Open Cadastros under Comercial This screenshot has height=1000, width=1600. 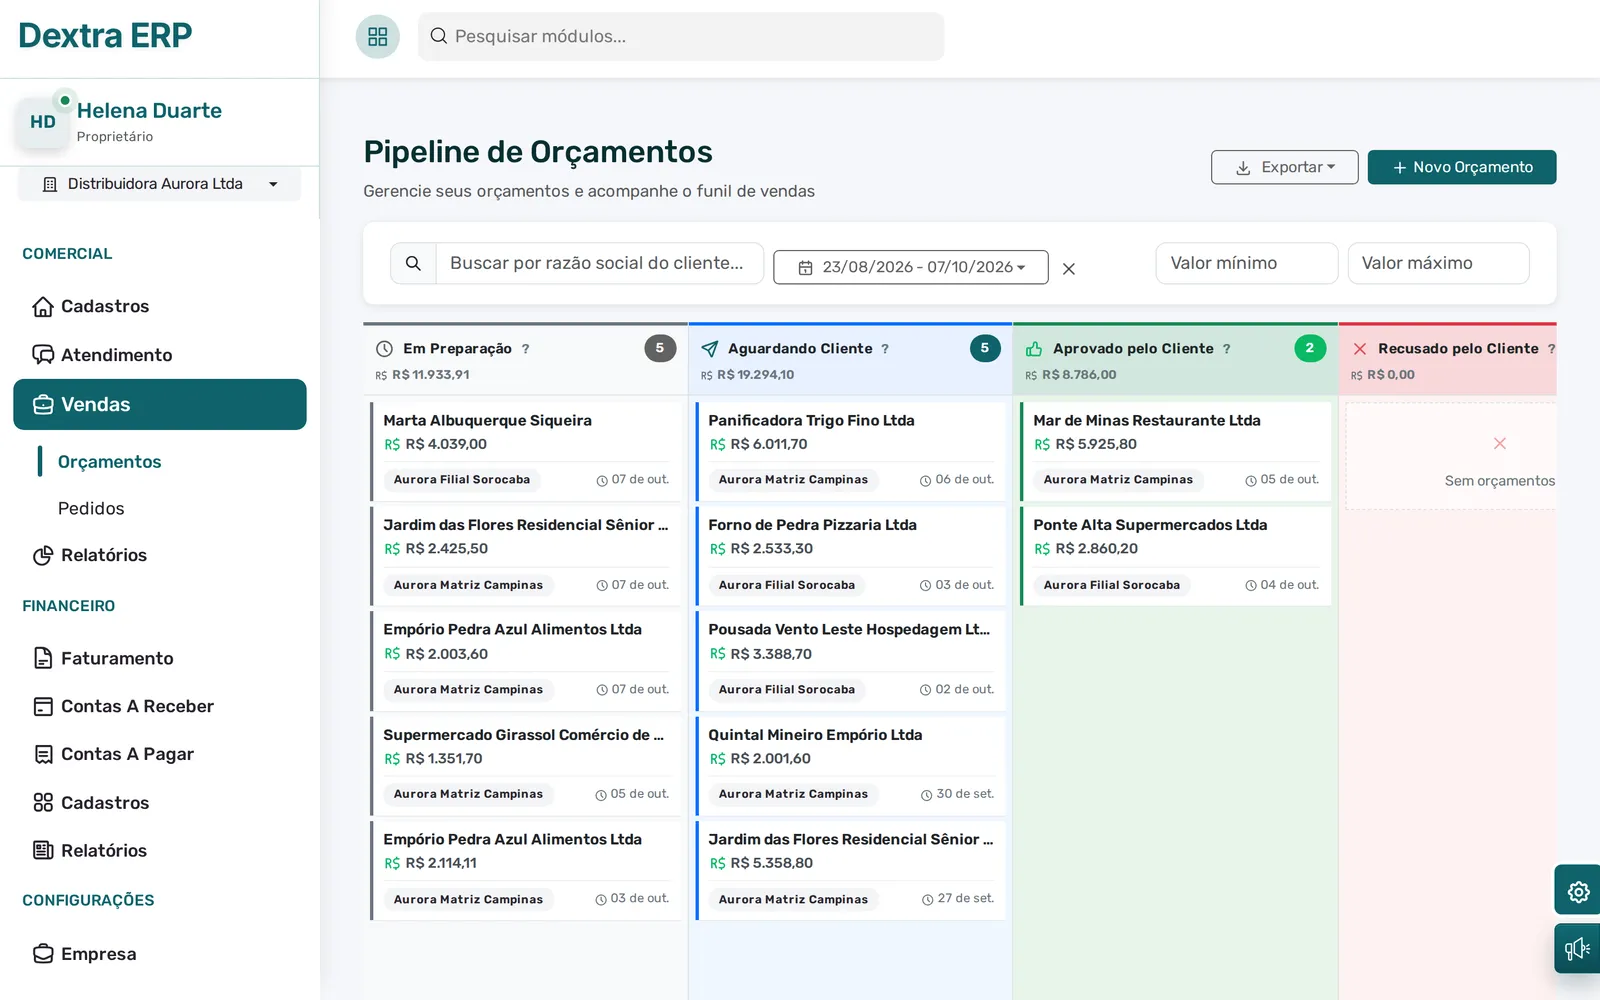(x=160, y=306)
